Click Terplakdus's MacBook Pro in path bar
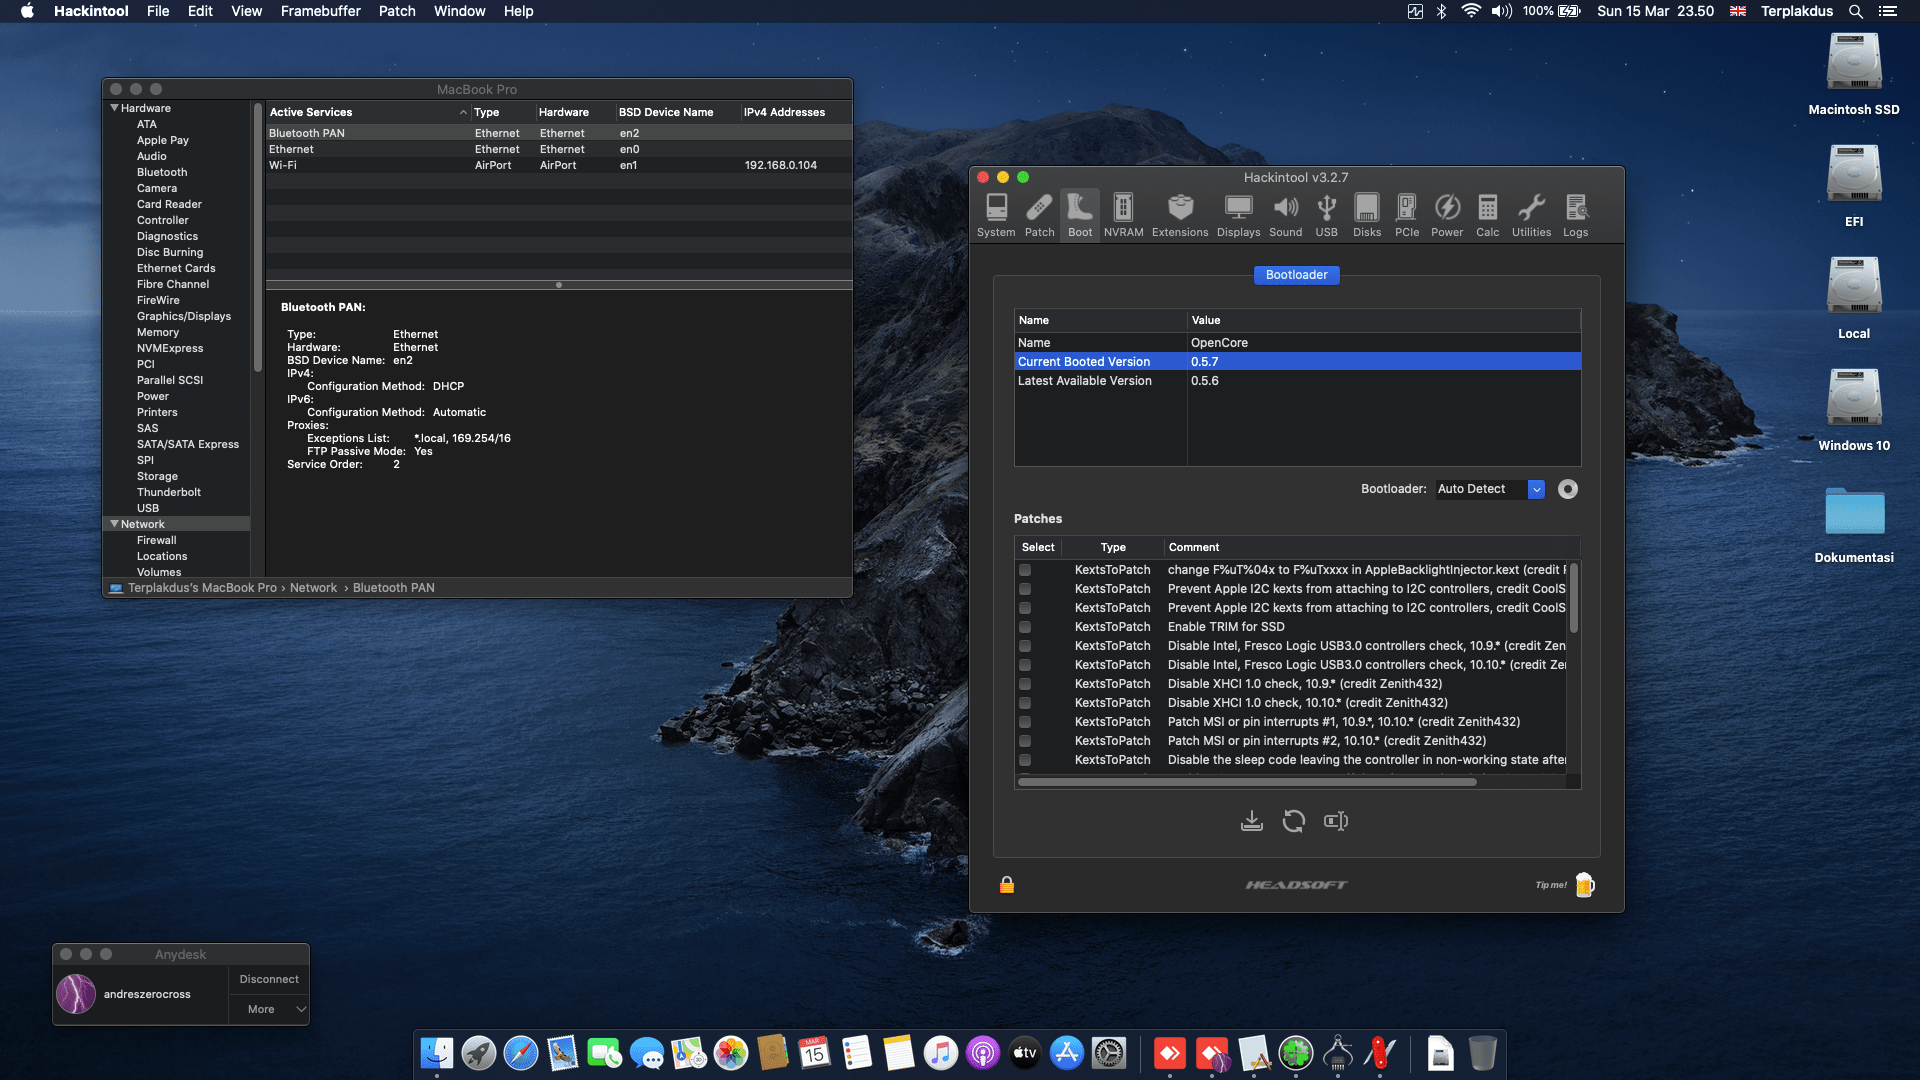The height and width of the screenshot is (1080, 1920). tap(202, 588)
